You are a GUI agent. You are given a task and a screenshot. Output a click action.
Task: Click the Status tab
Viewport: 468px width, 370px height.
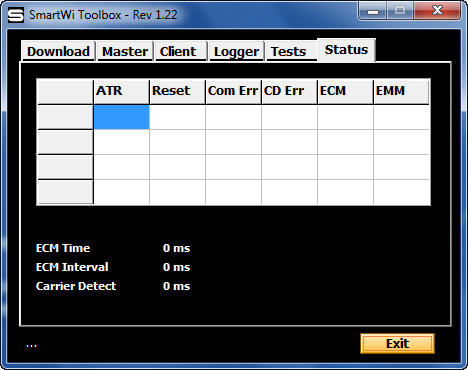346,50
